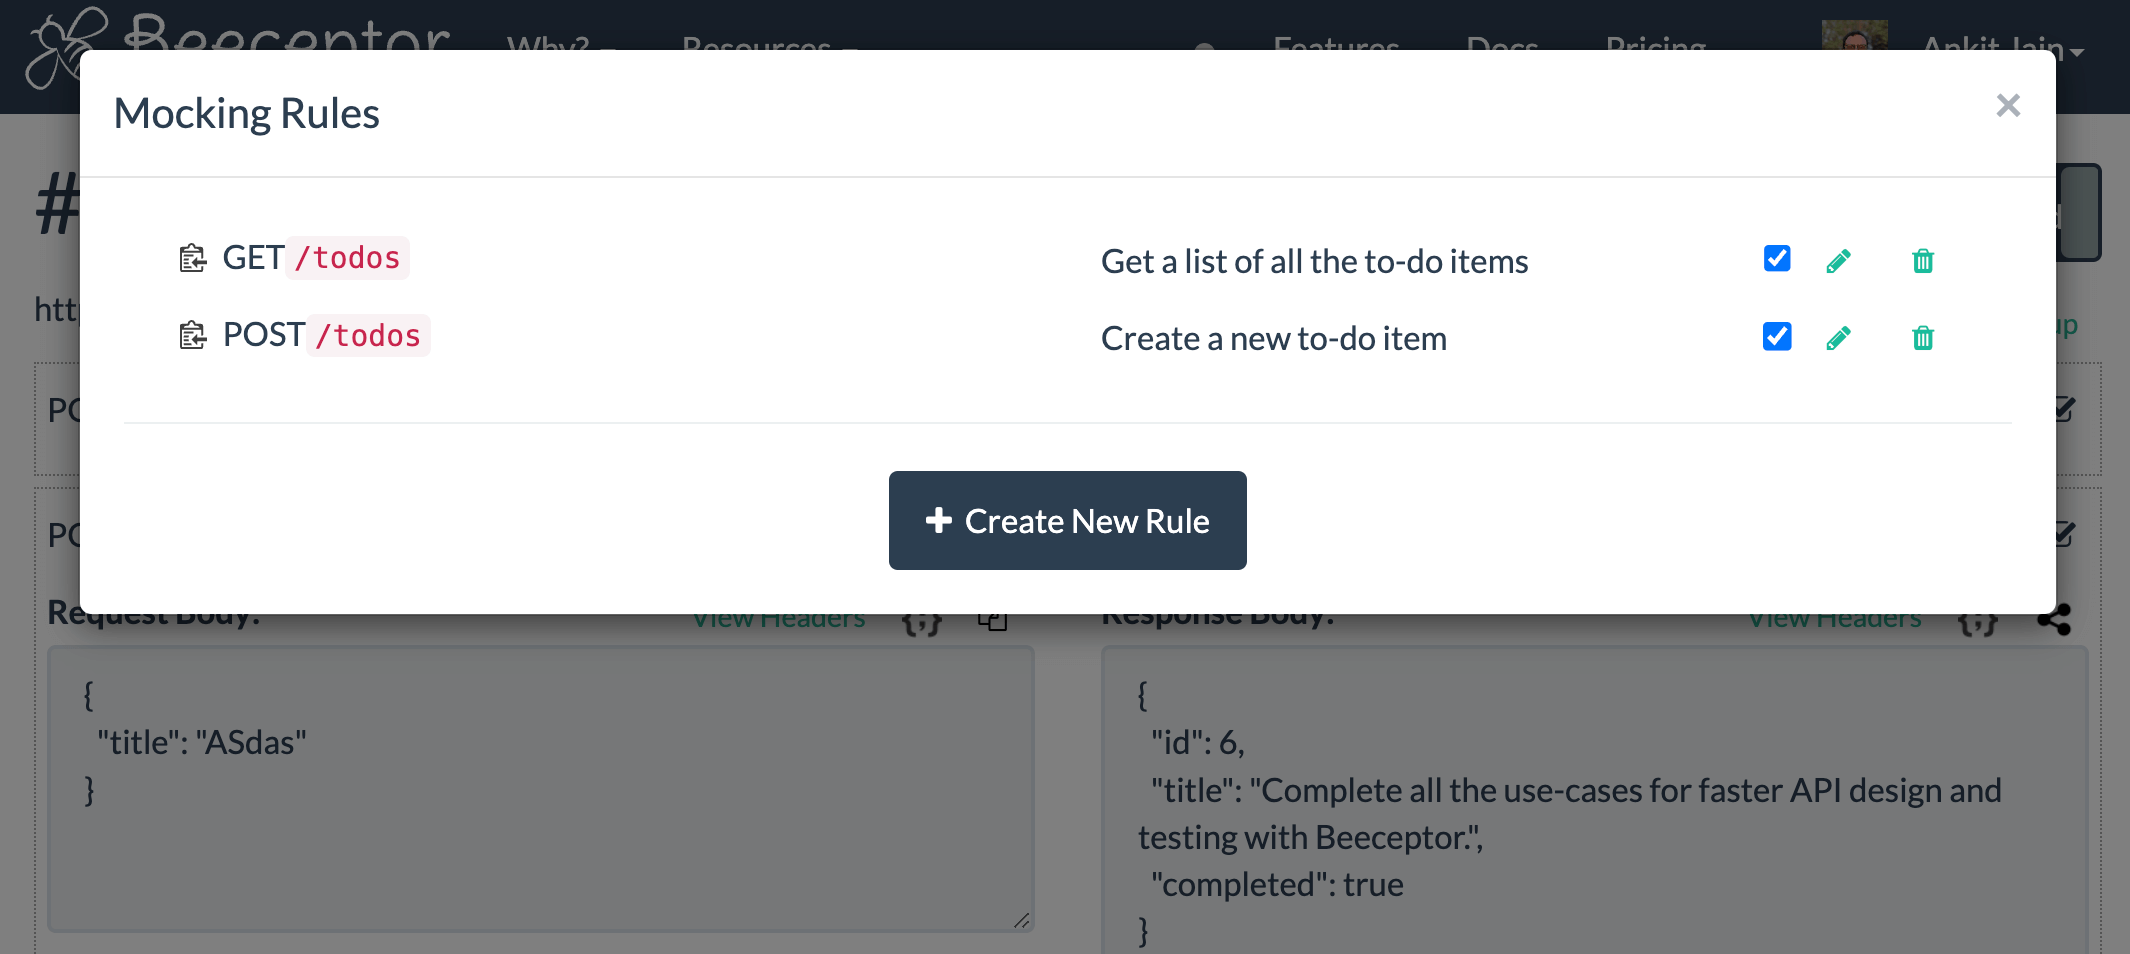Image resolution: width=2130 pixels, height=954 pixels.
Task: Toggle the edit pencil on POST /todos rule
Action: (1839, 338)
